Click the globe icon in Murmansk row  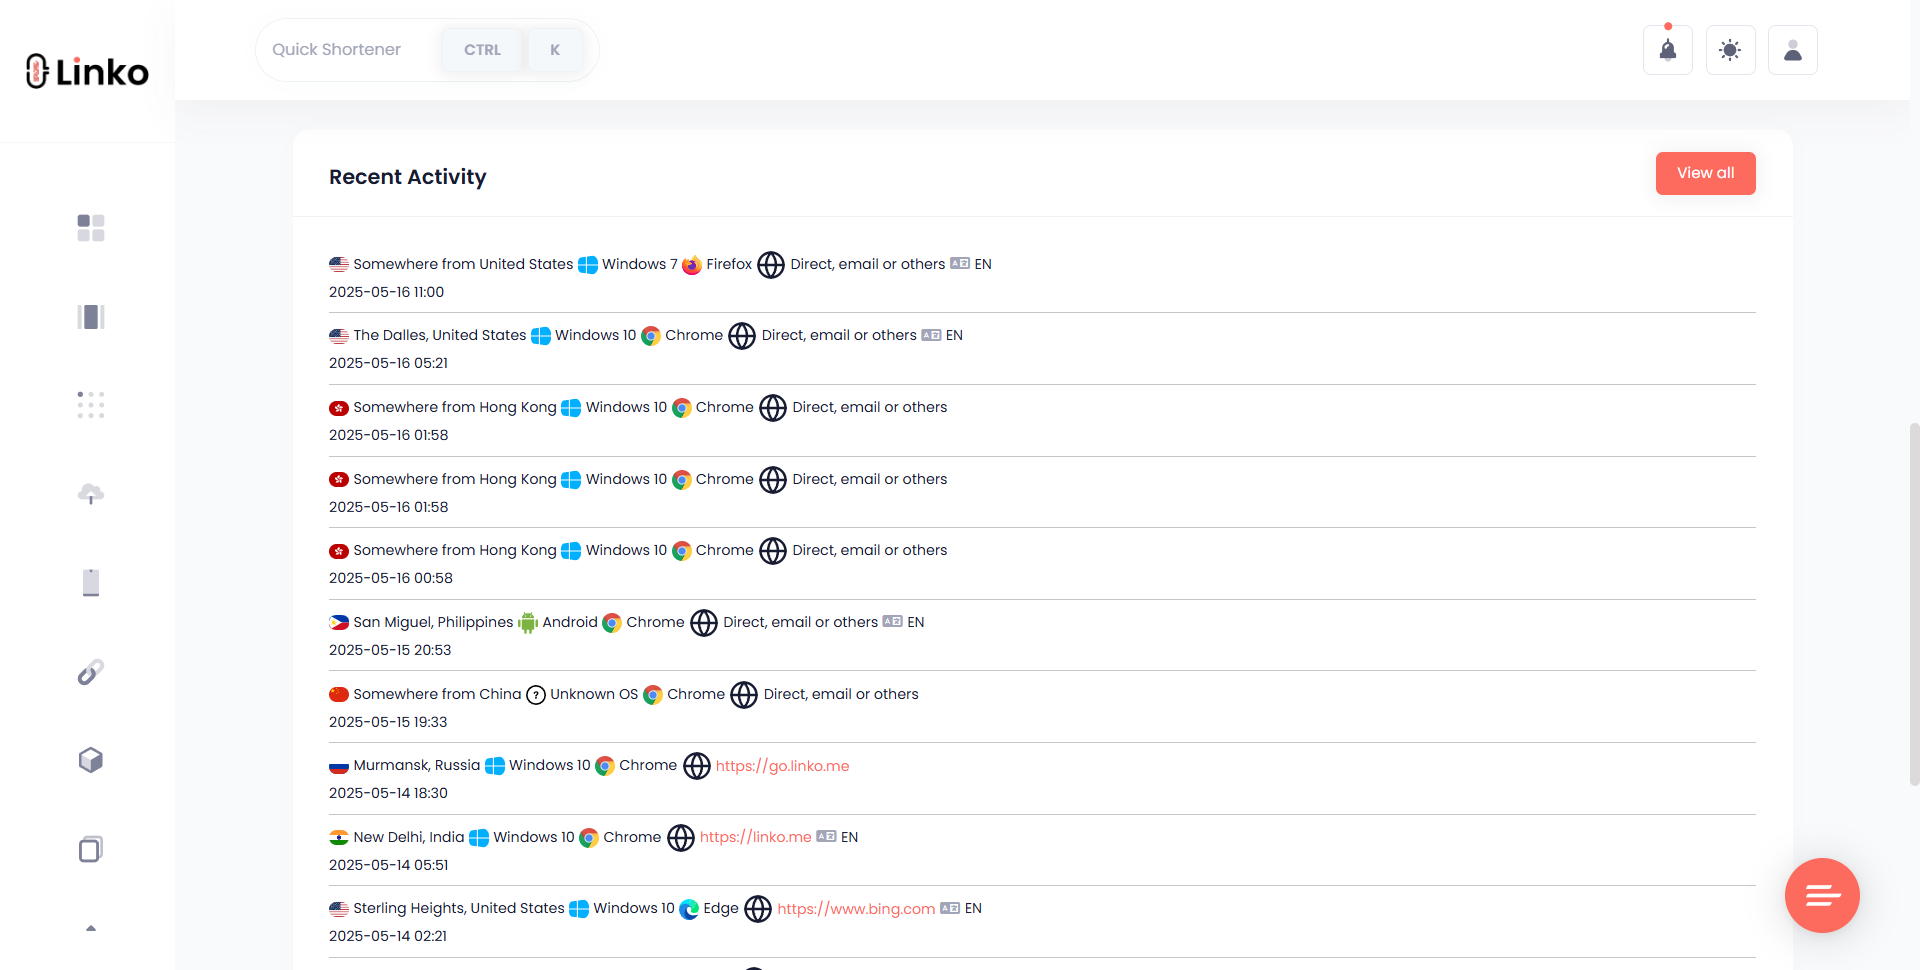pyautogui.click(x=697, y=766)
